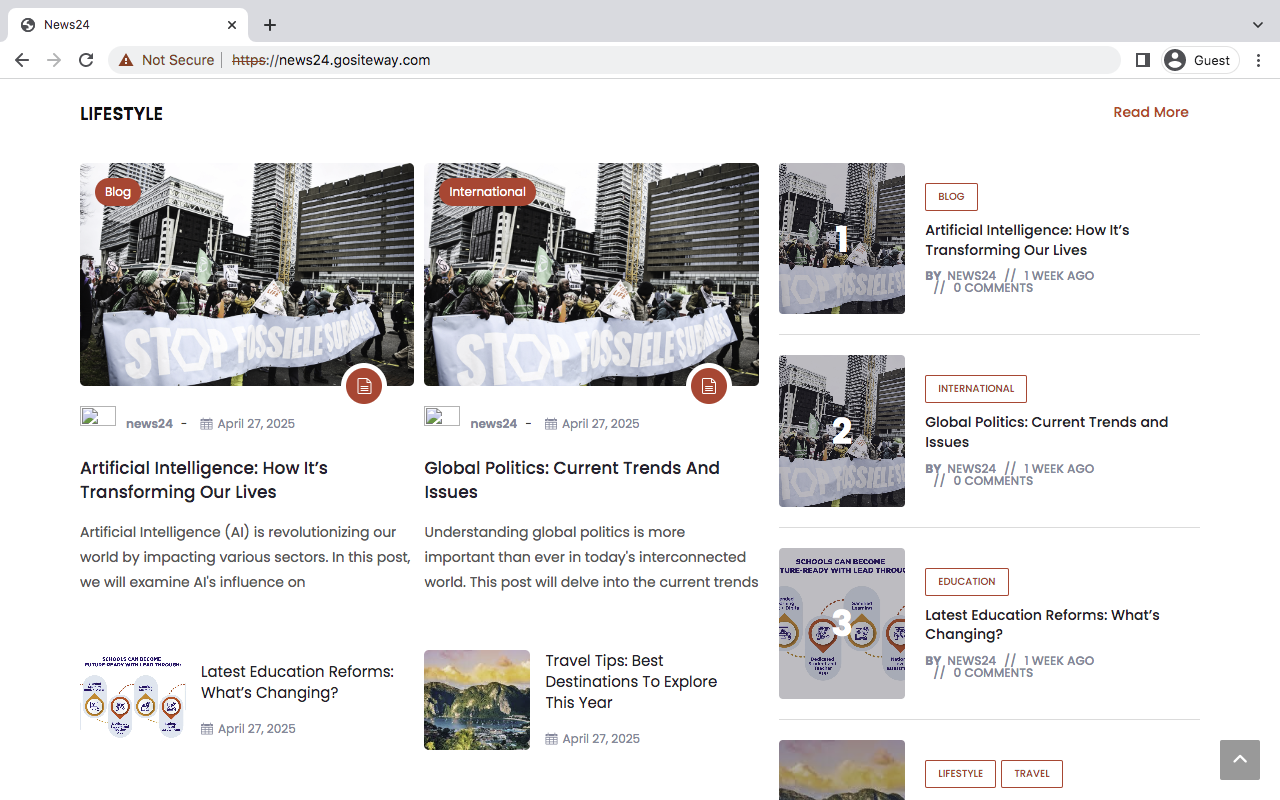Click the address bar URL
Screen dimensions: 1280x800
[x=331, y=60]
